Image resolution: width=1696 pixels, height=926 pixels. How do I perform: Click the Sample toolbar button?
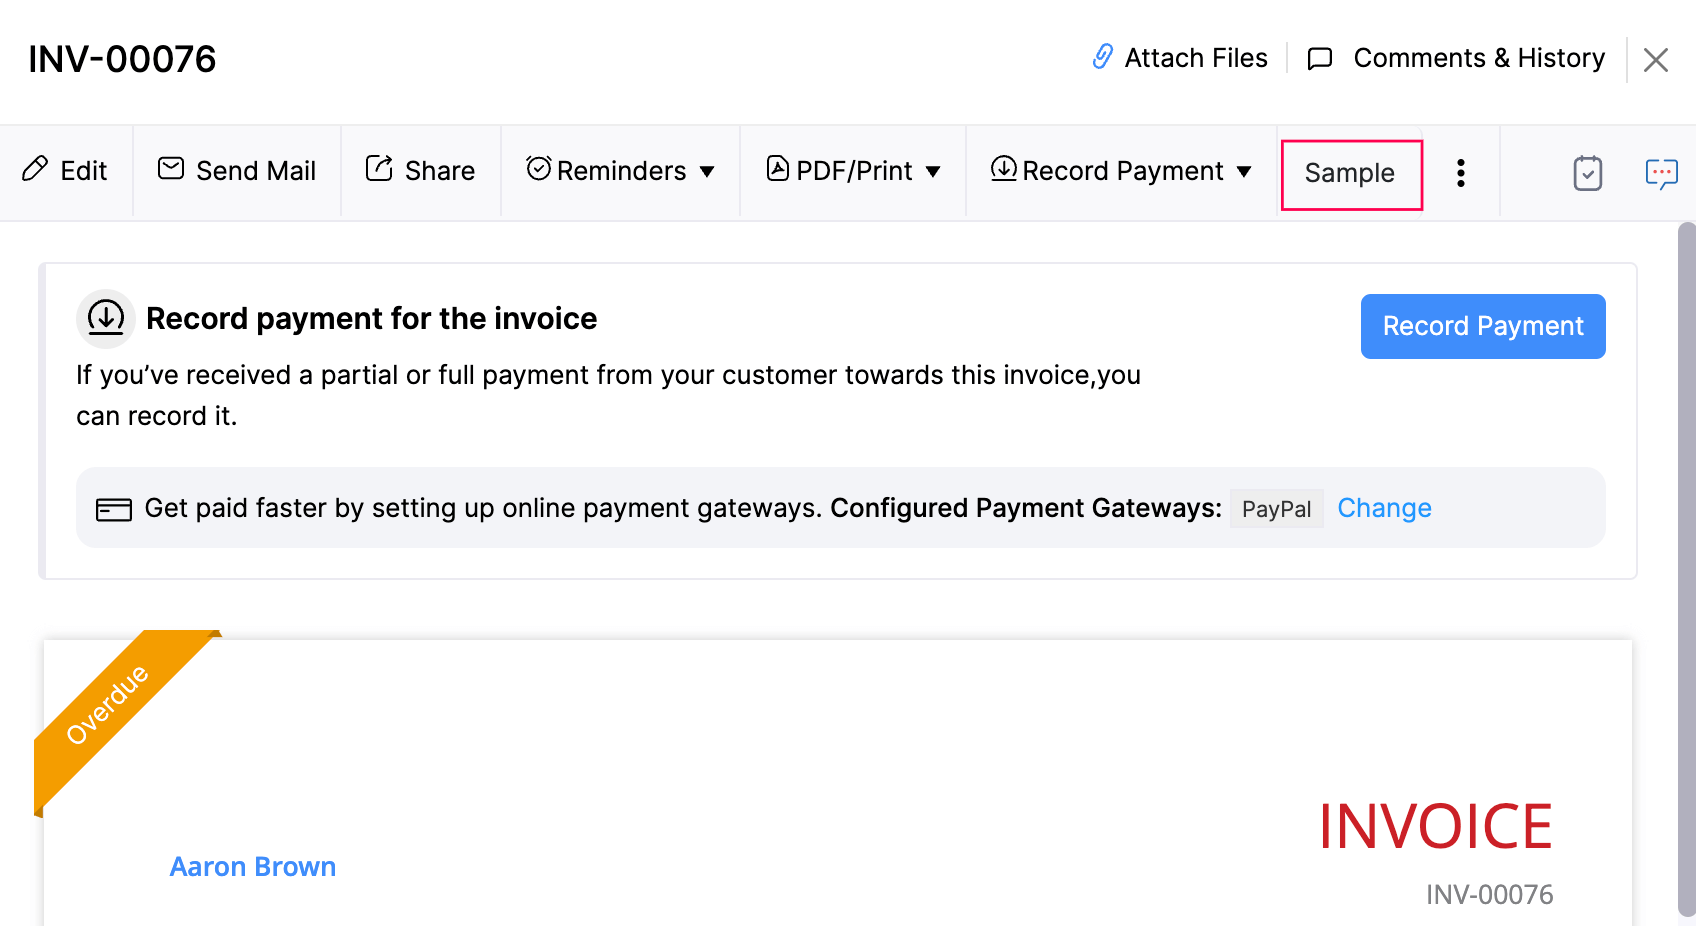[x=1350, y=174]
